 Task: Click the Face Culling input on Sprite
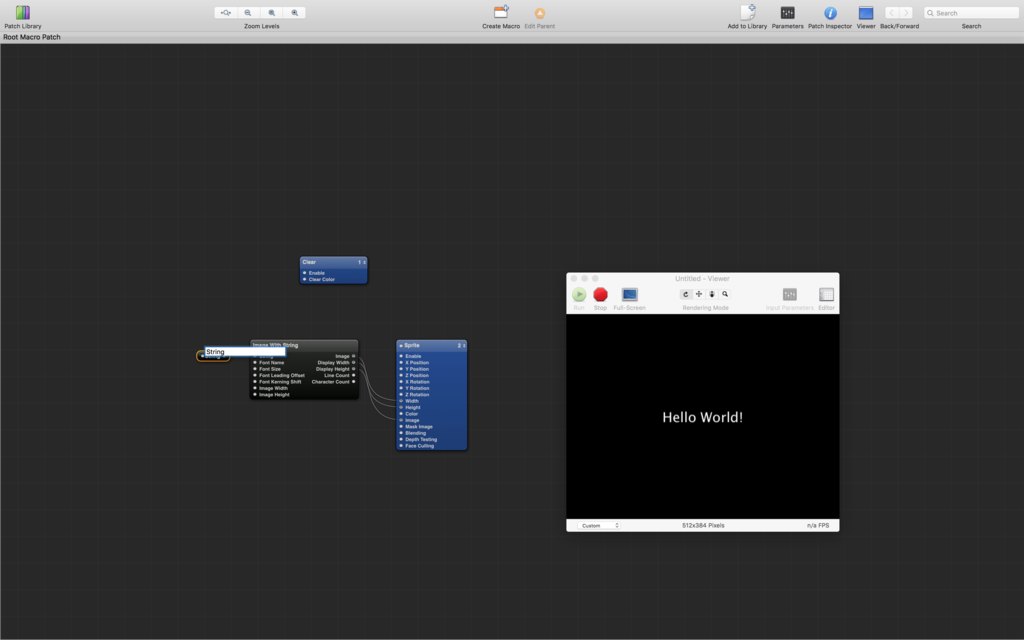coord(401,445)
